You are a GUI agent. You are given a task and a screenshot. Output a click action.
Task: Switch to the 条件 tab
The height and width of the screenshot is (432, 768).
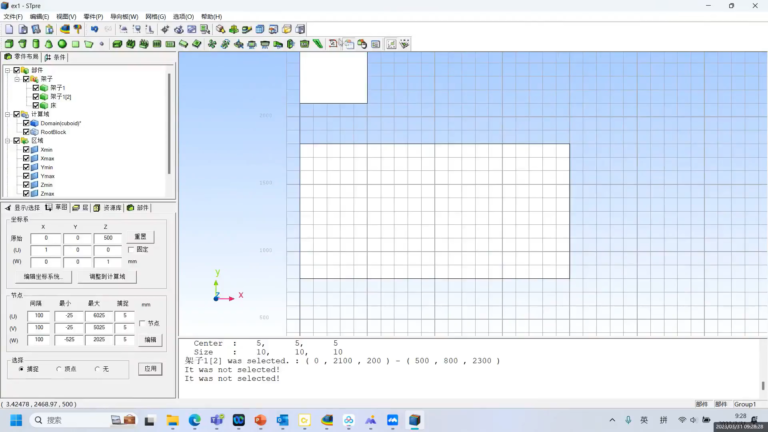[x=55, y=57]
